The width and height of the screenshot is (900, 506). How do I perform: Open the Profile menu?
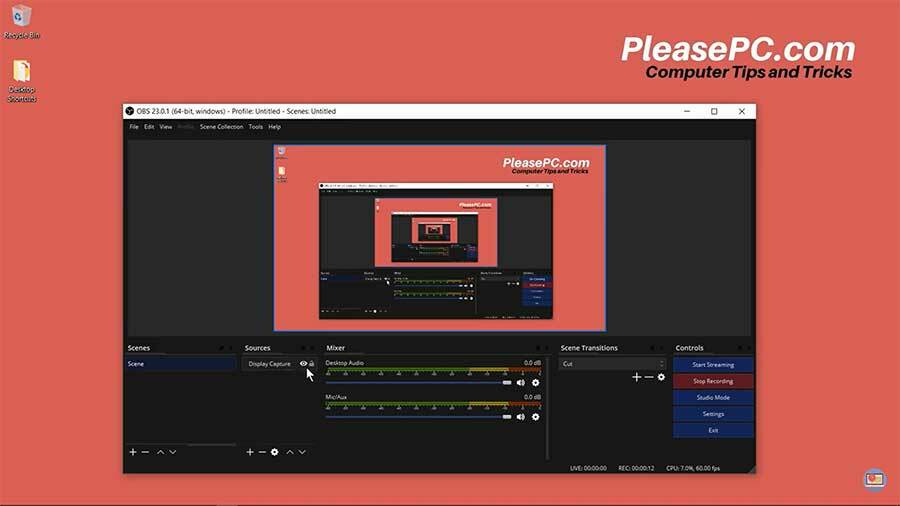pos(186,127)
